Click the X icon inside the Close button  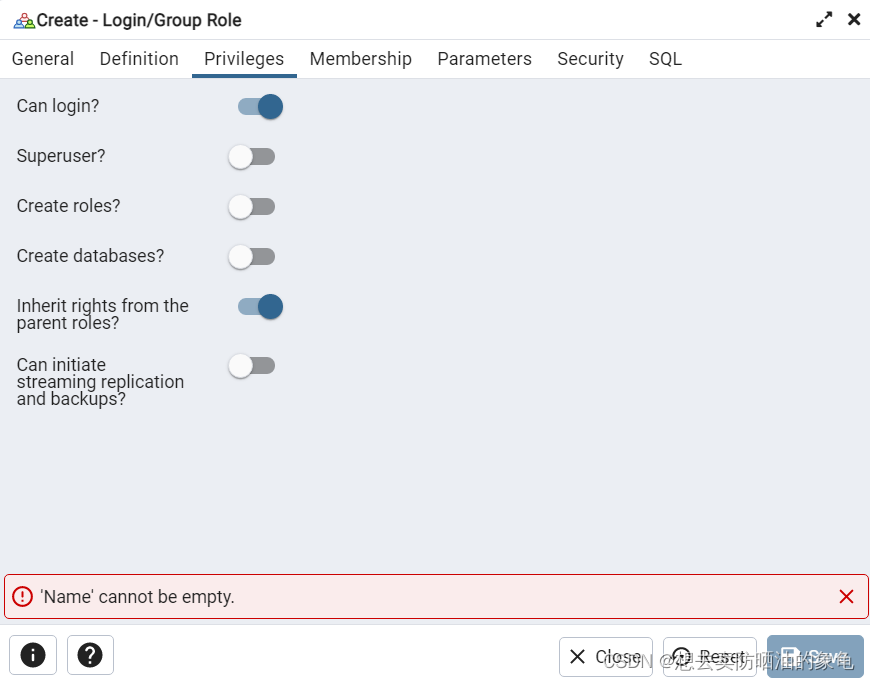pyautogui.click(x=577, y=657)
